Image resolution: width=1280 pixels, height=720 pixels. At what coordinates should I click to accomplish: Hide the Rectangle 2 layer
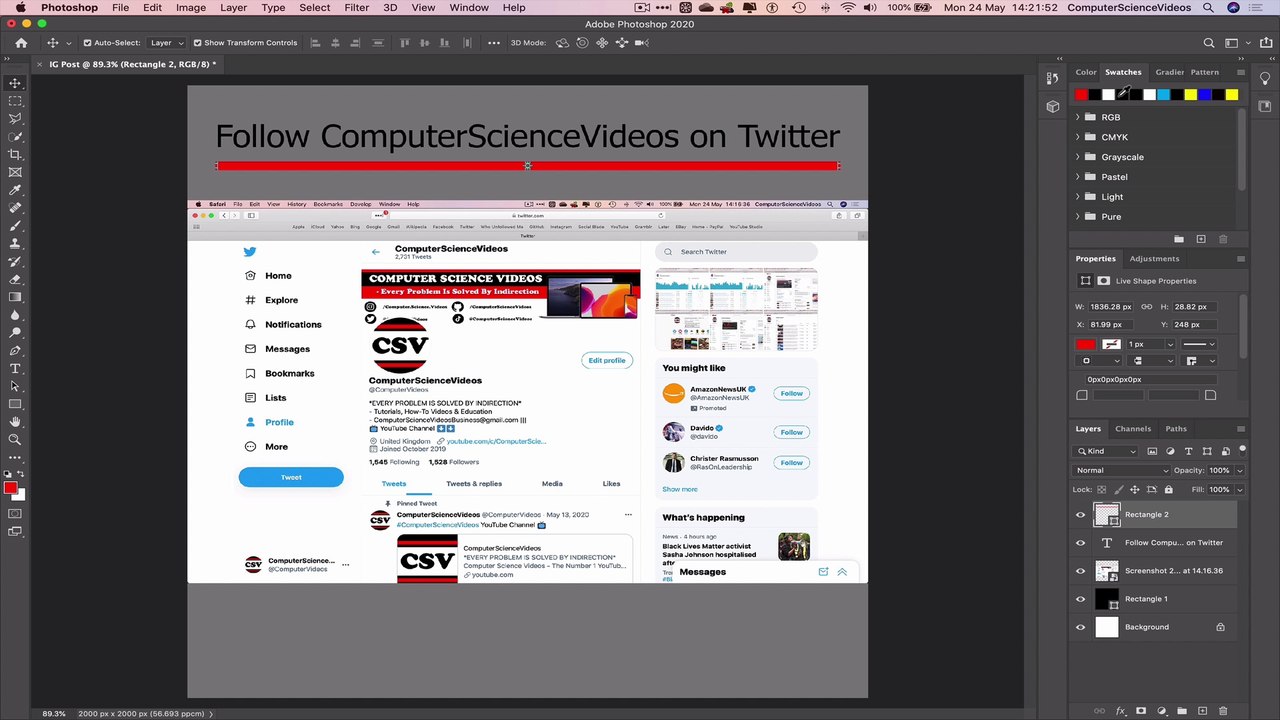point(1080,515)
